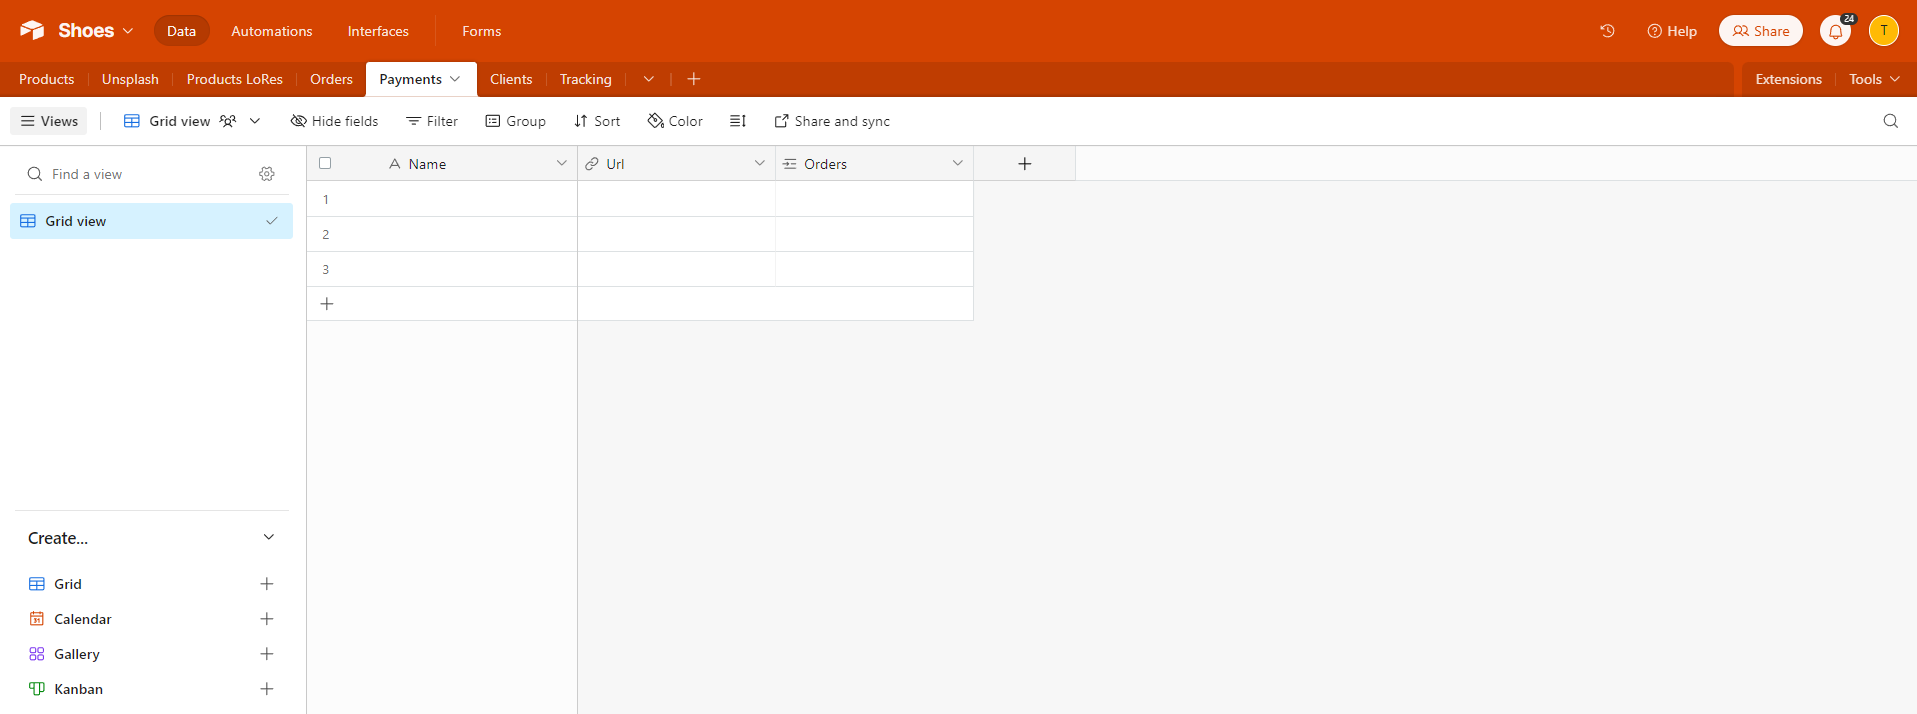
Task: Open the Forms section
Action: (x=481, y=31)
